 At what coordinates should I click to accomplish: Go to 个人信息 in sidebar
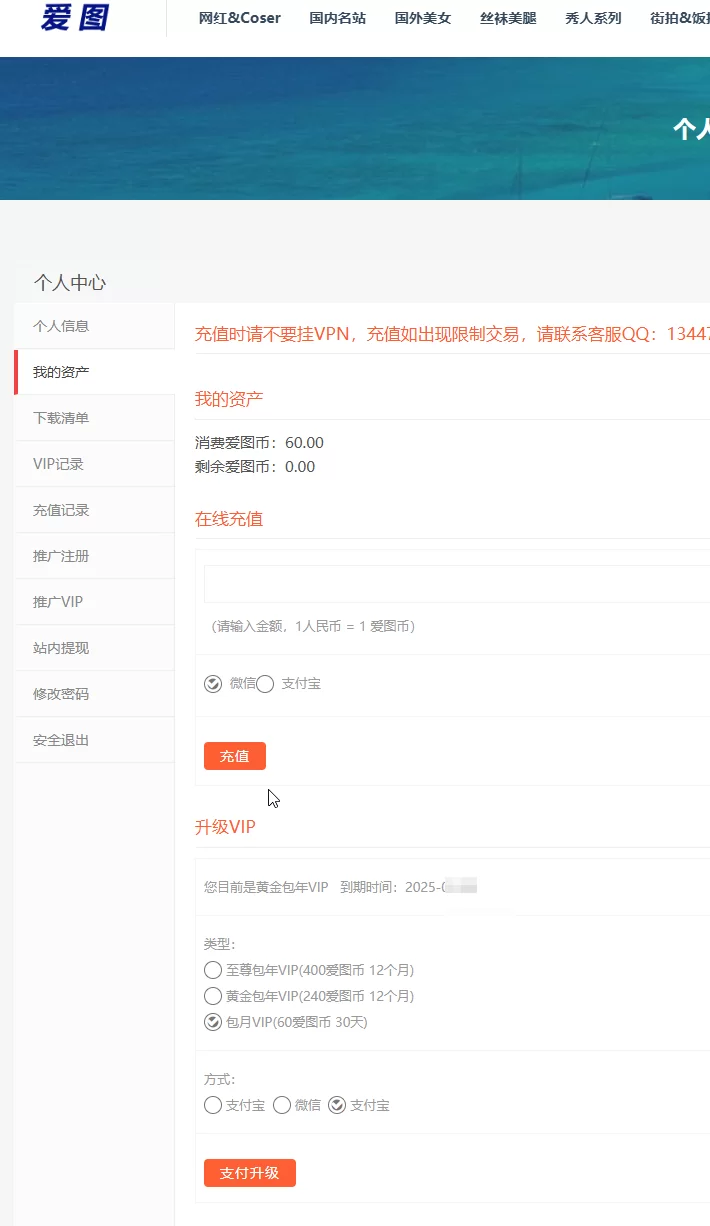pos(94,326)
